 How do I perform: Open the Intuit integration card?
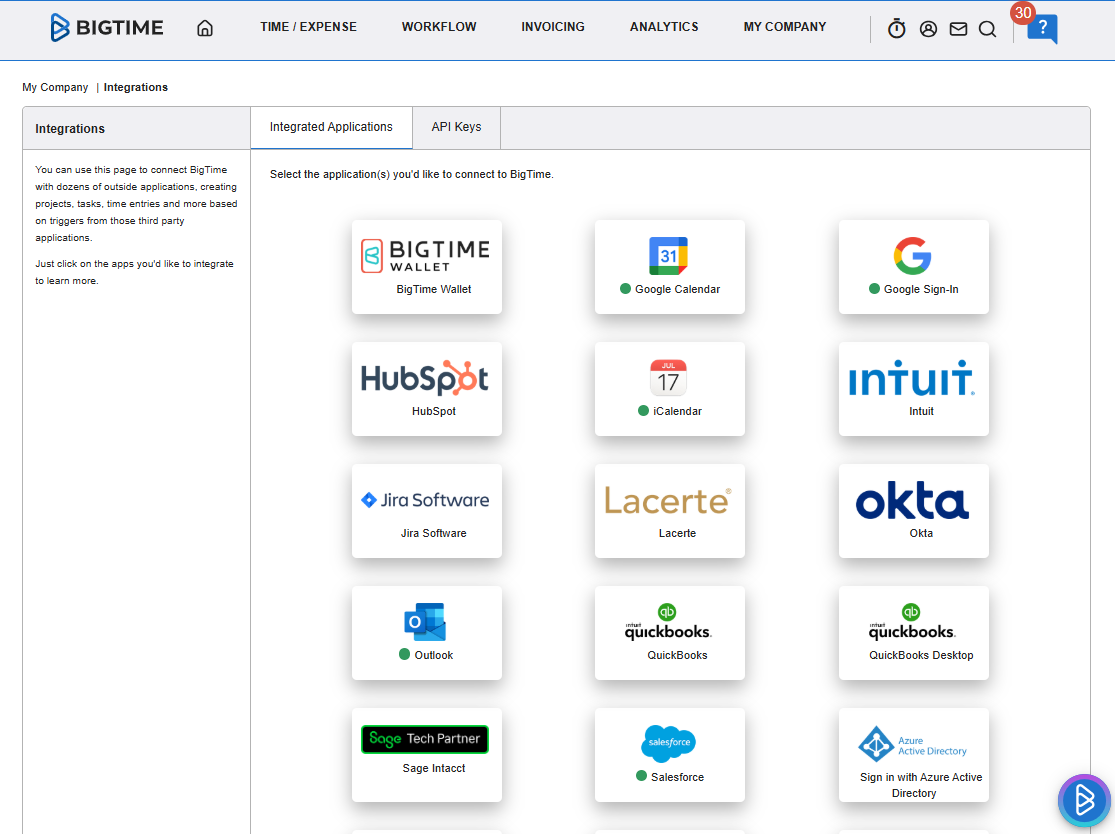(x=914, y=389)
